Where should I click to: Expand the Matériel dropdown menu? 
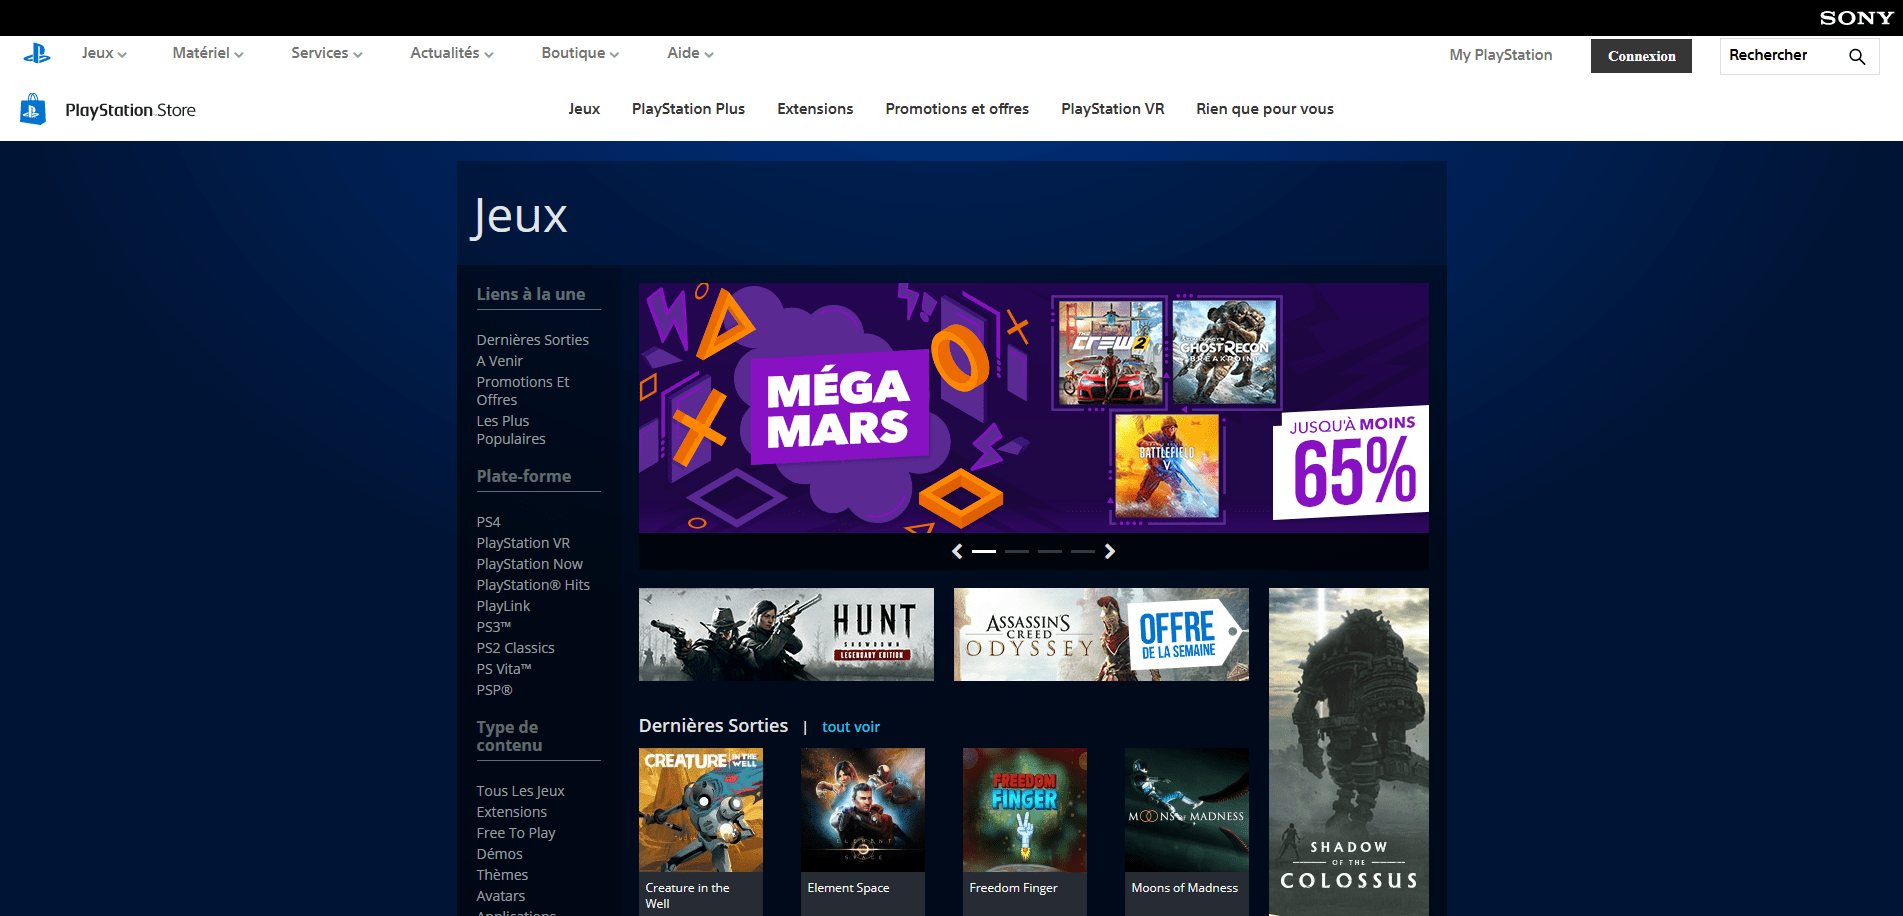208,53
